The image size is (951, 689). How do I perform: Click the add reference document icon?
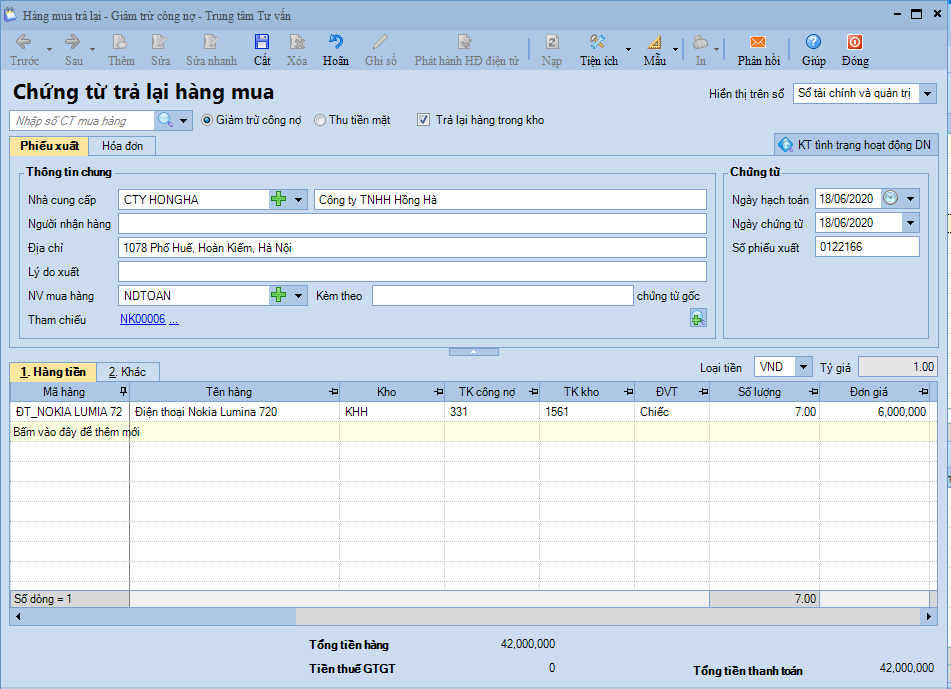point(698,318)
